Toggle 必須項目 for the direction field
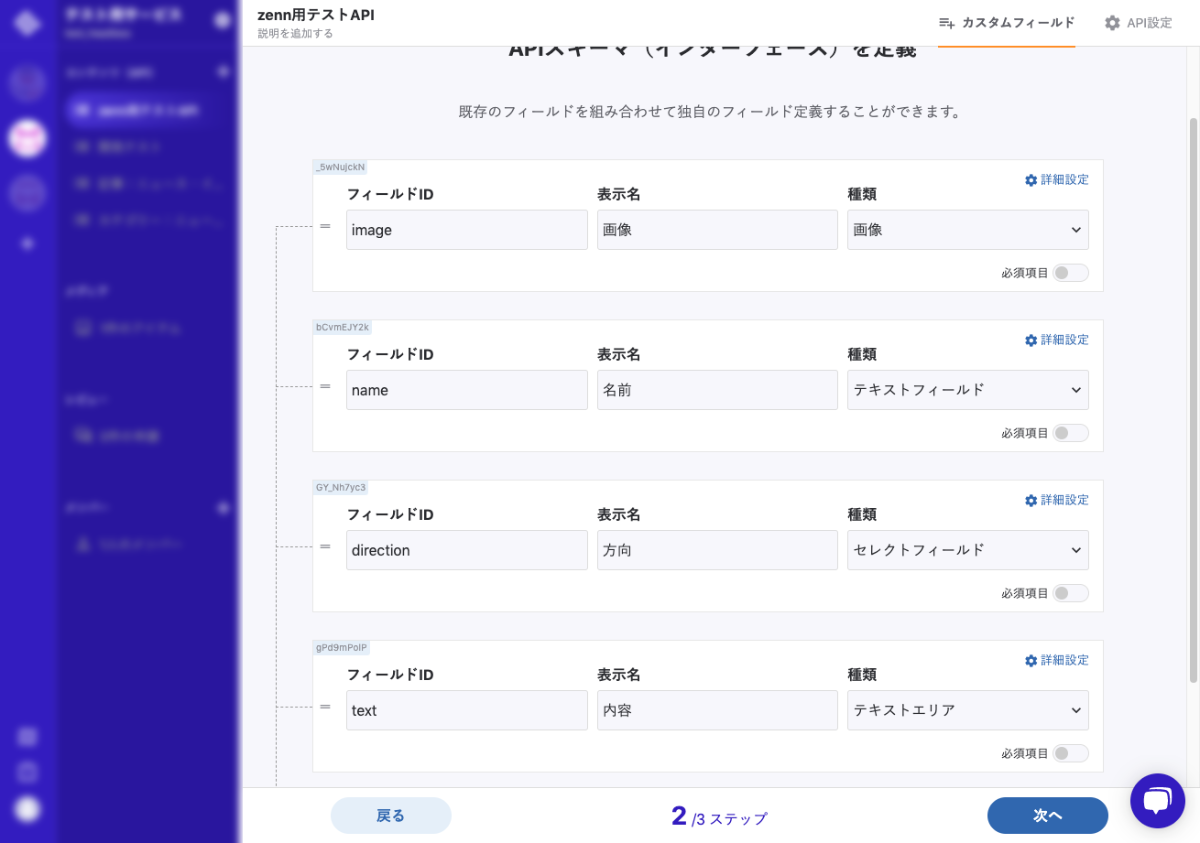 1070,593
